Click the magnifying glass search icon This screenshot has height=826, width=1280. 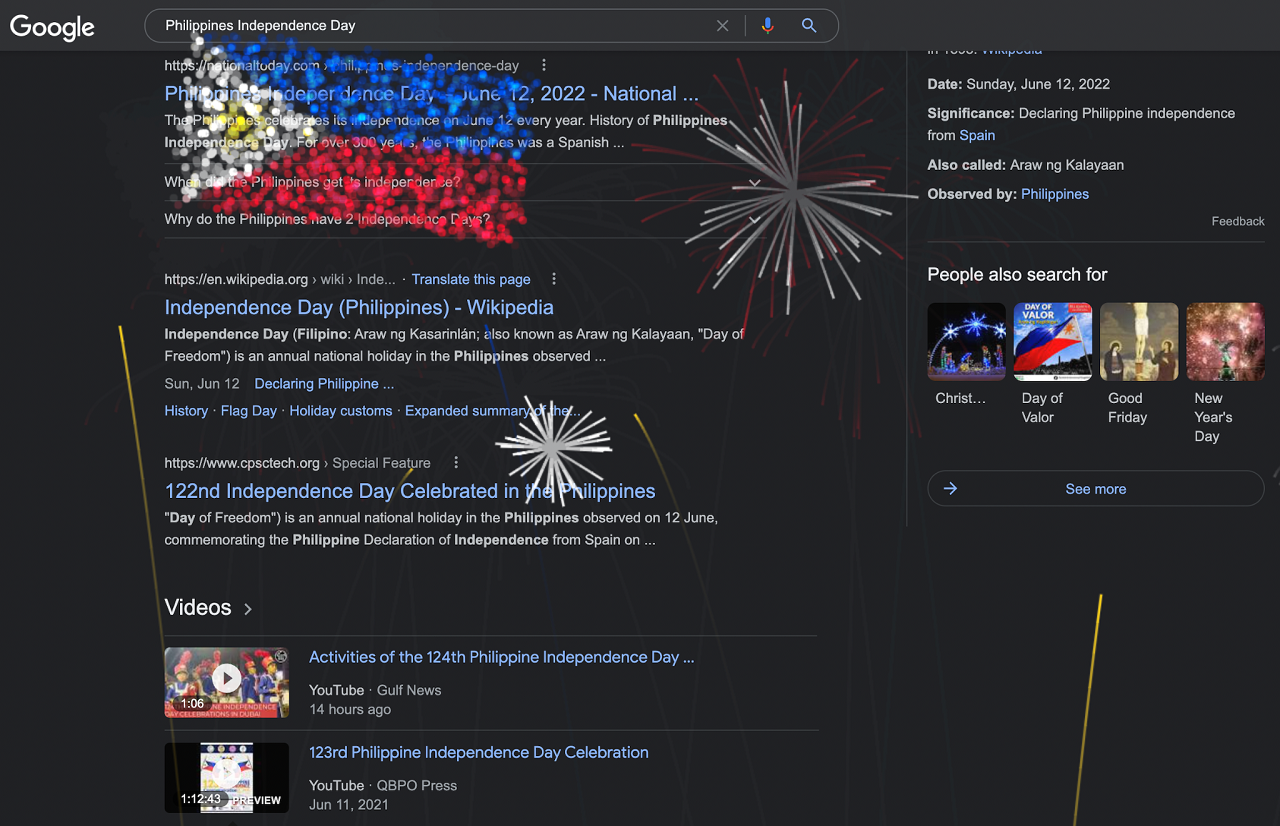[809, 26]
